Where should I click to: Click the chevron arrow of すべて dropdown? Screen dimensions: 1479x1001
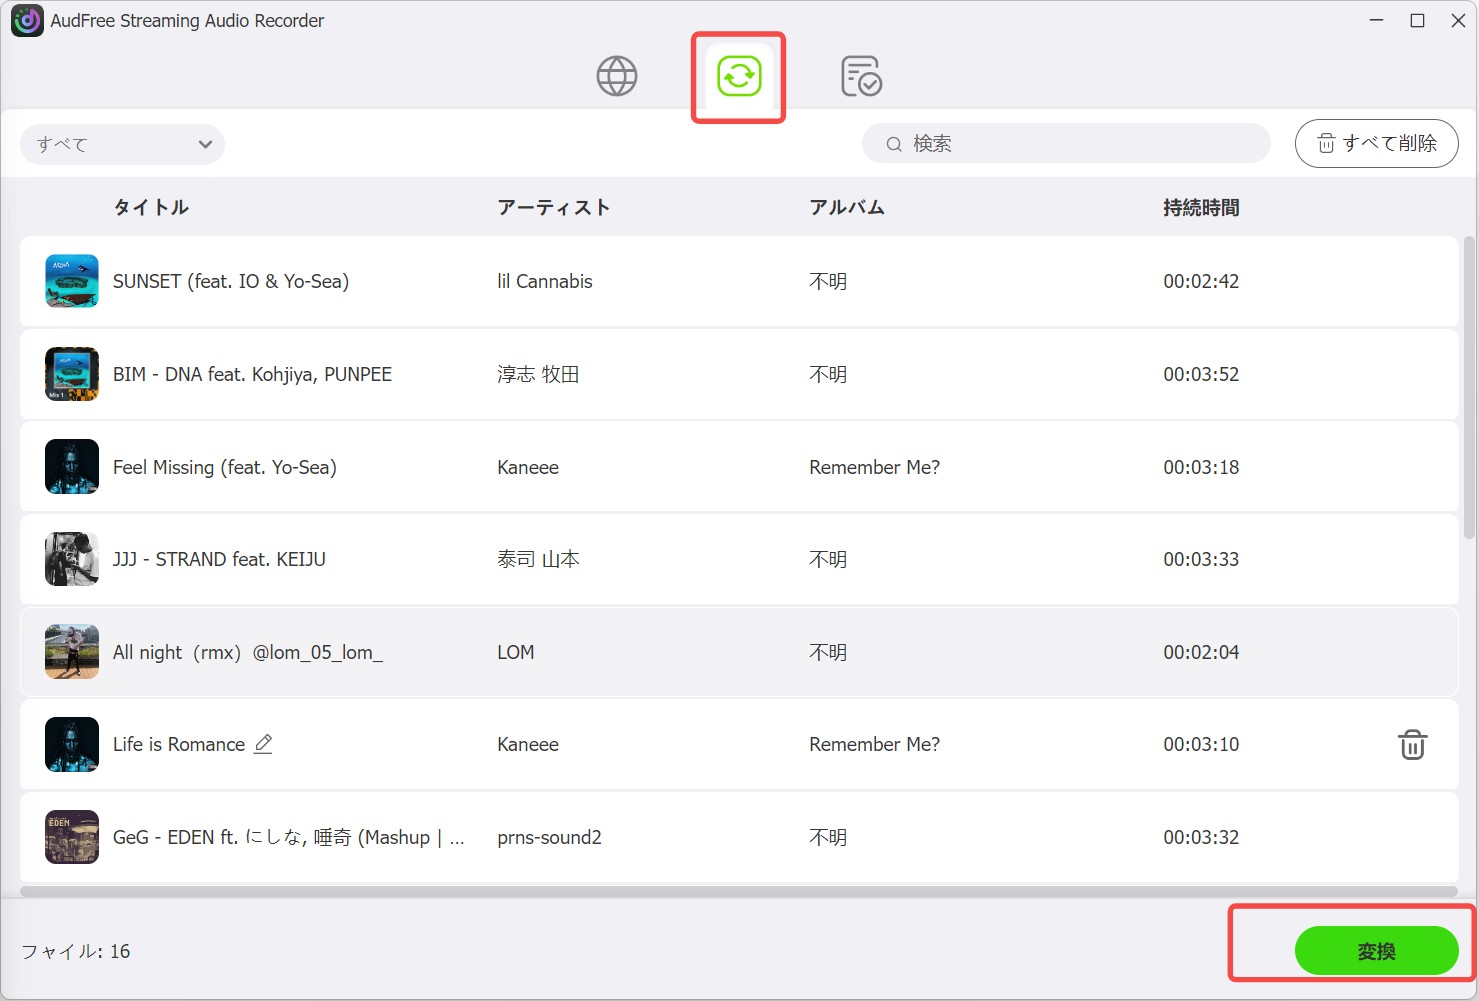coord(205,144)
